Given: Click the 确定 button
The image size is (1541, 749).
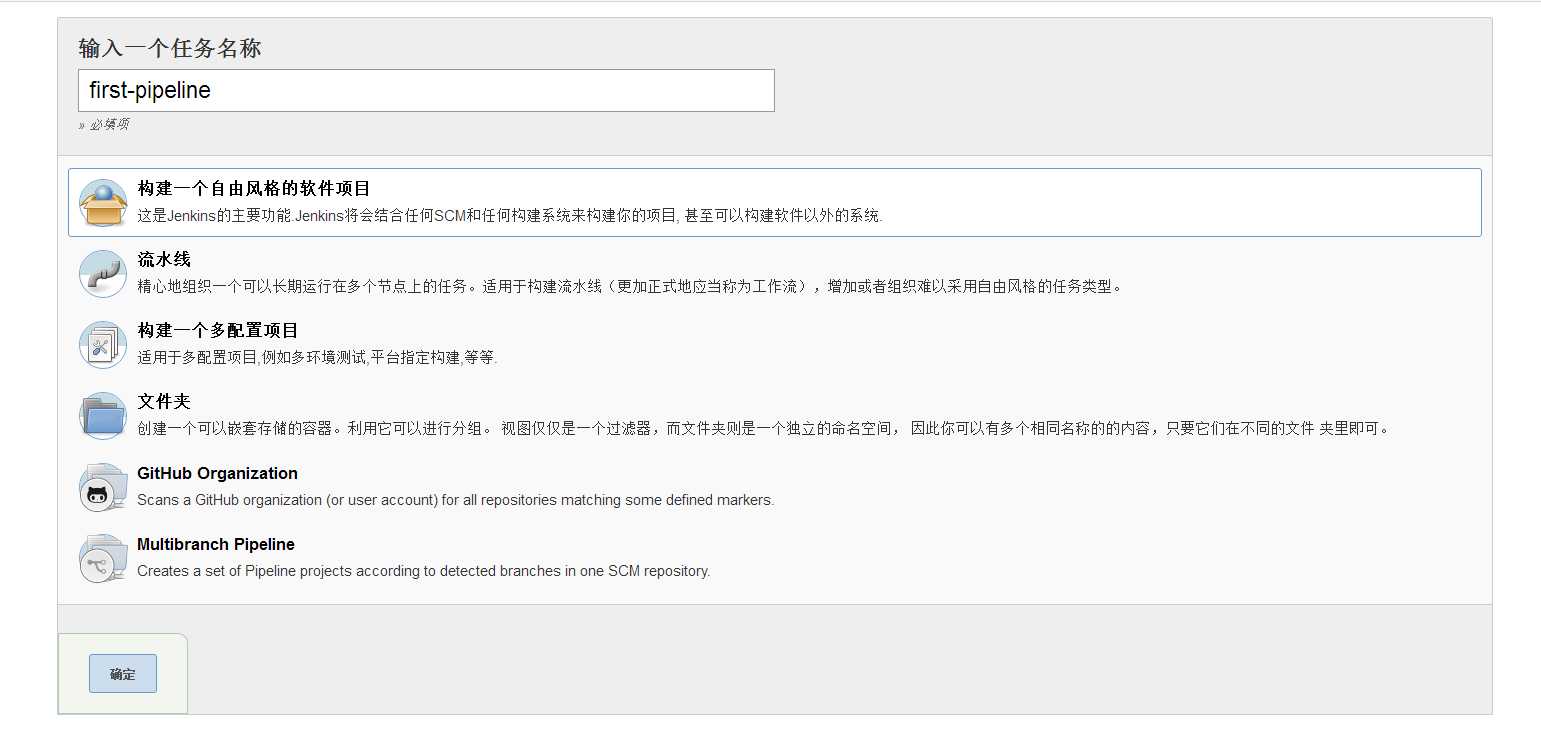Looking at the screenshot, I should click(123, 674).
